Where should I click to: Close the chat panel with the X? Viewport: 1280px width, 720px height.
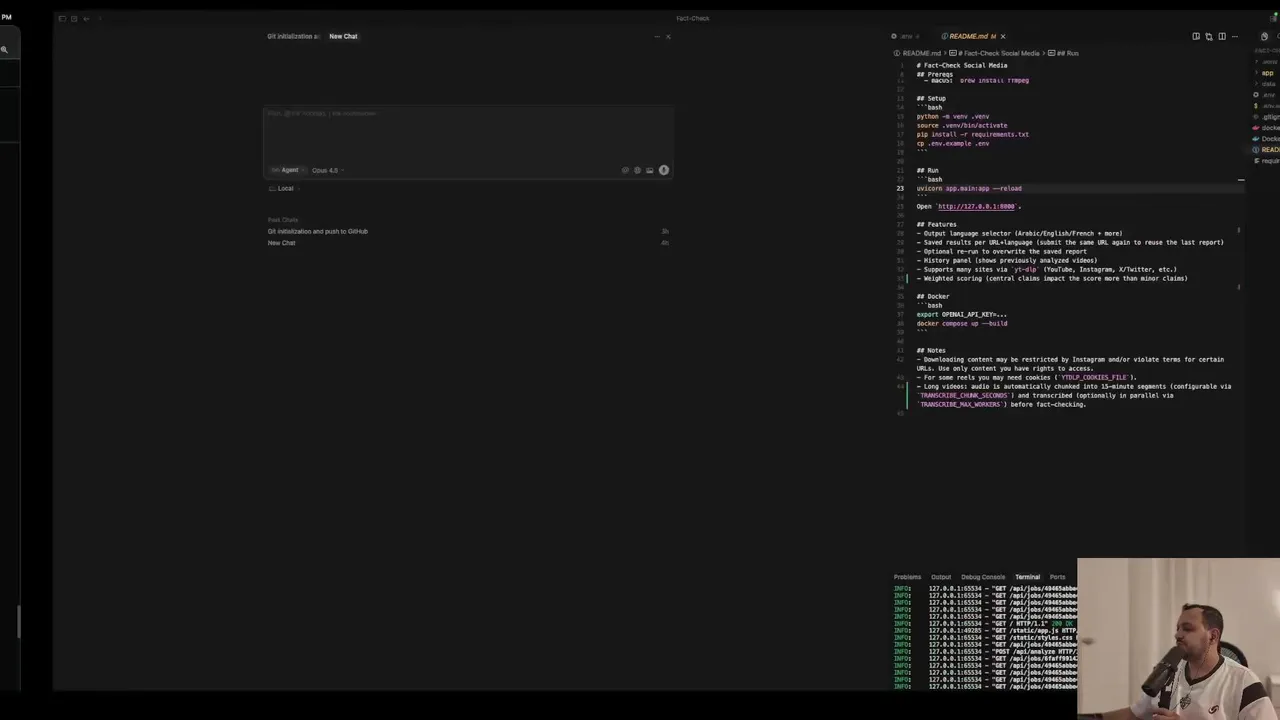[668, 36]
